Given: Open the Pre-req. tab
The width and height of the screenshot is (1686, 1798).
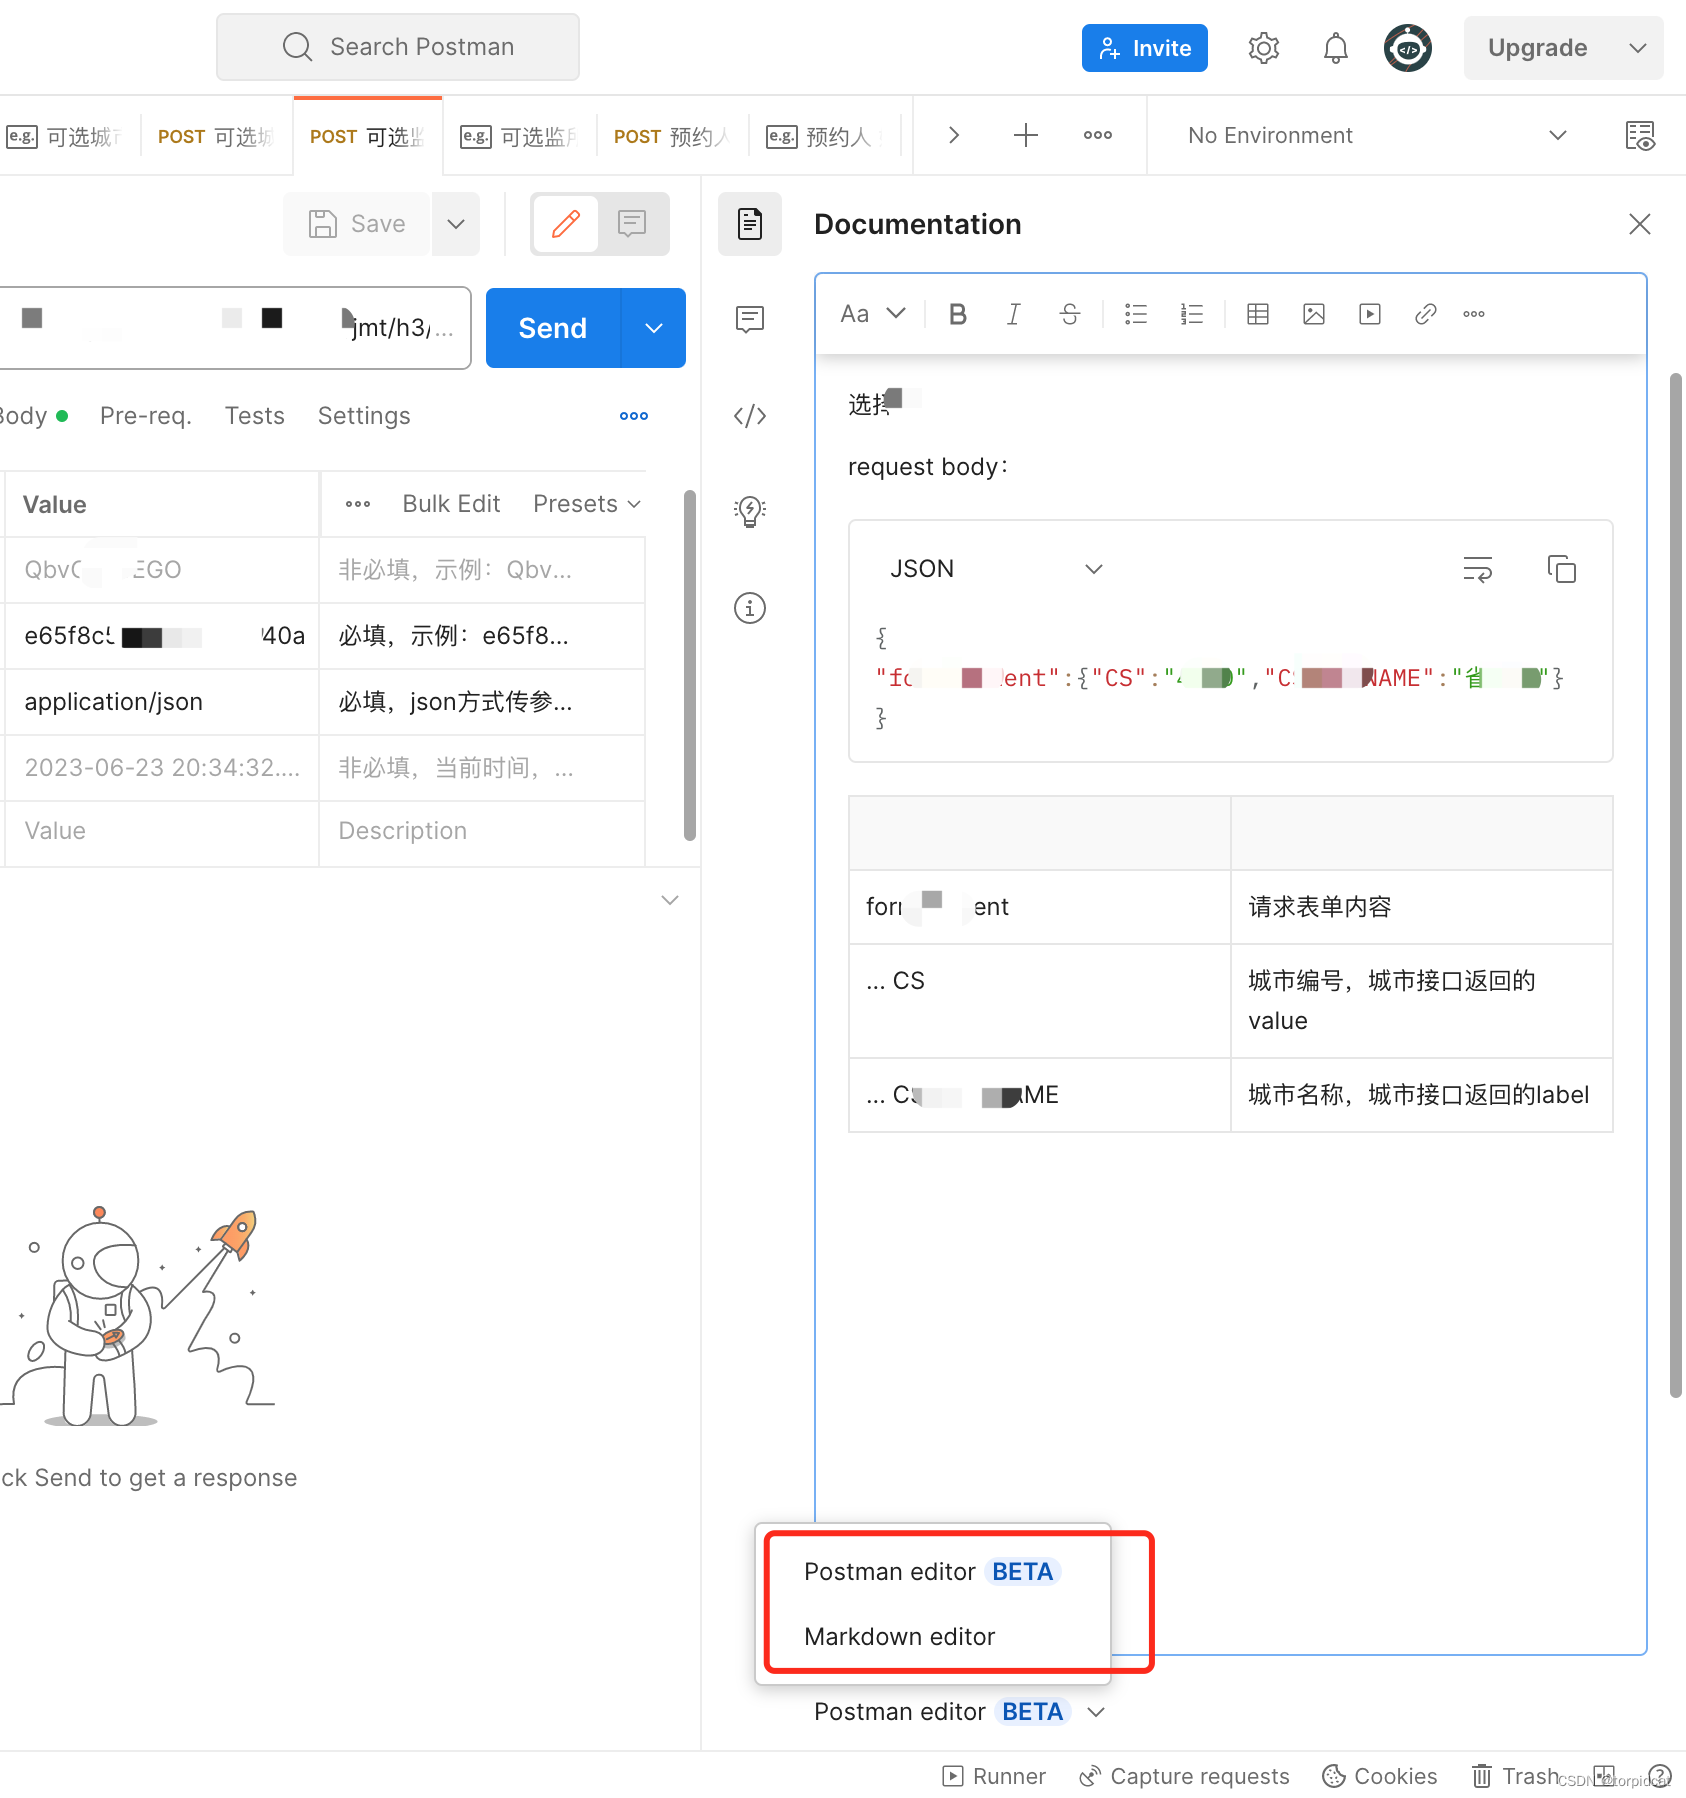Looking at the screenshot, I should [146, 416].
